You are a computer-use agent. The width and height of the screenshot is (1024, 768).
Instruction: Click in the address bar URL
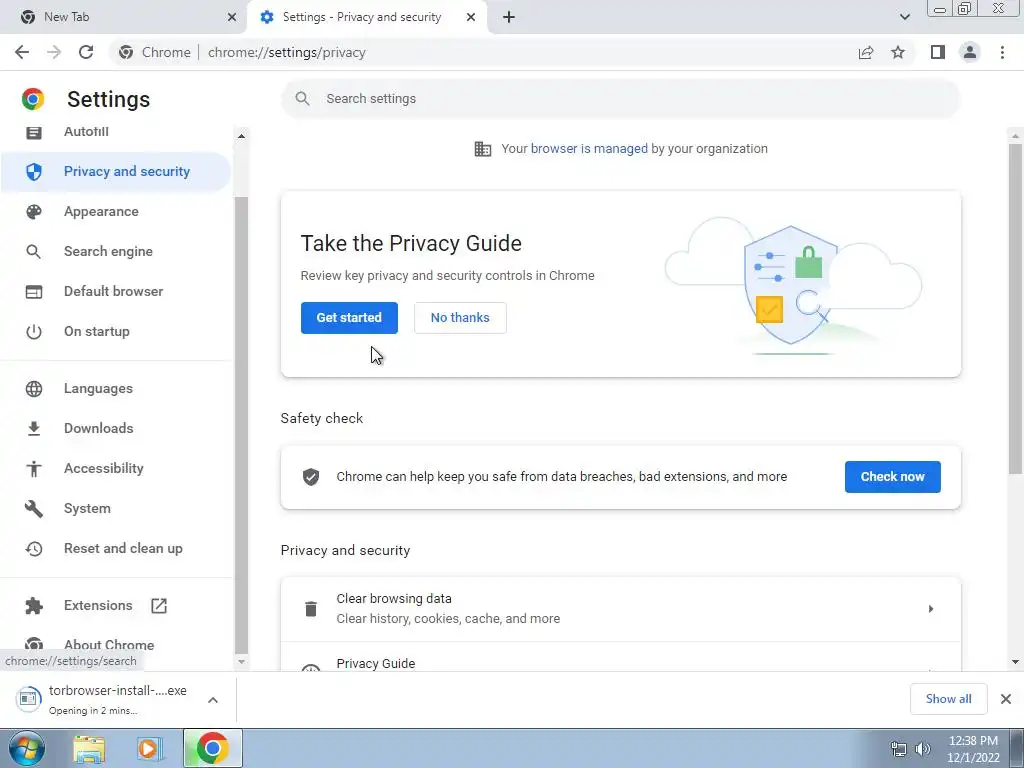click(287, 52)
